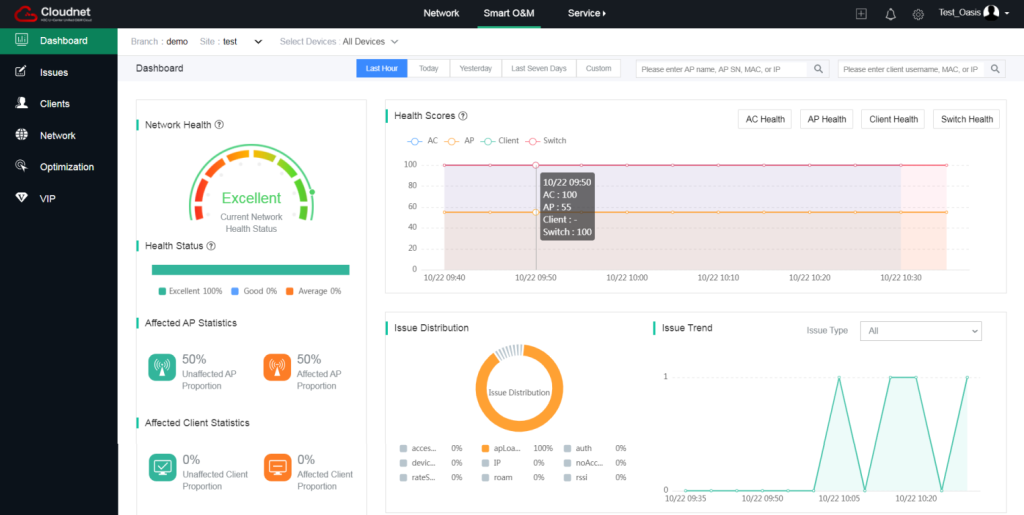Expand the site test dropdown
Viewport: 1024px width, 515px height.
(x=258, y=42)
